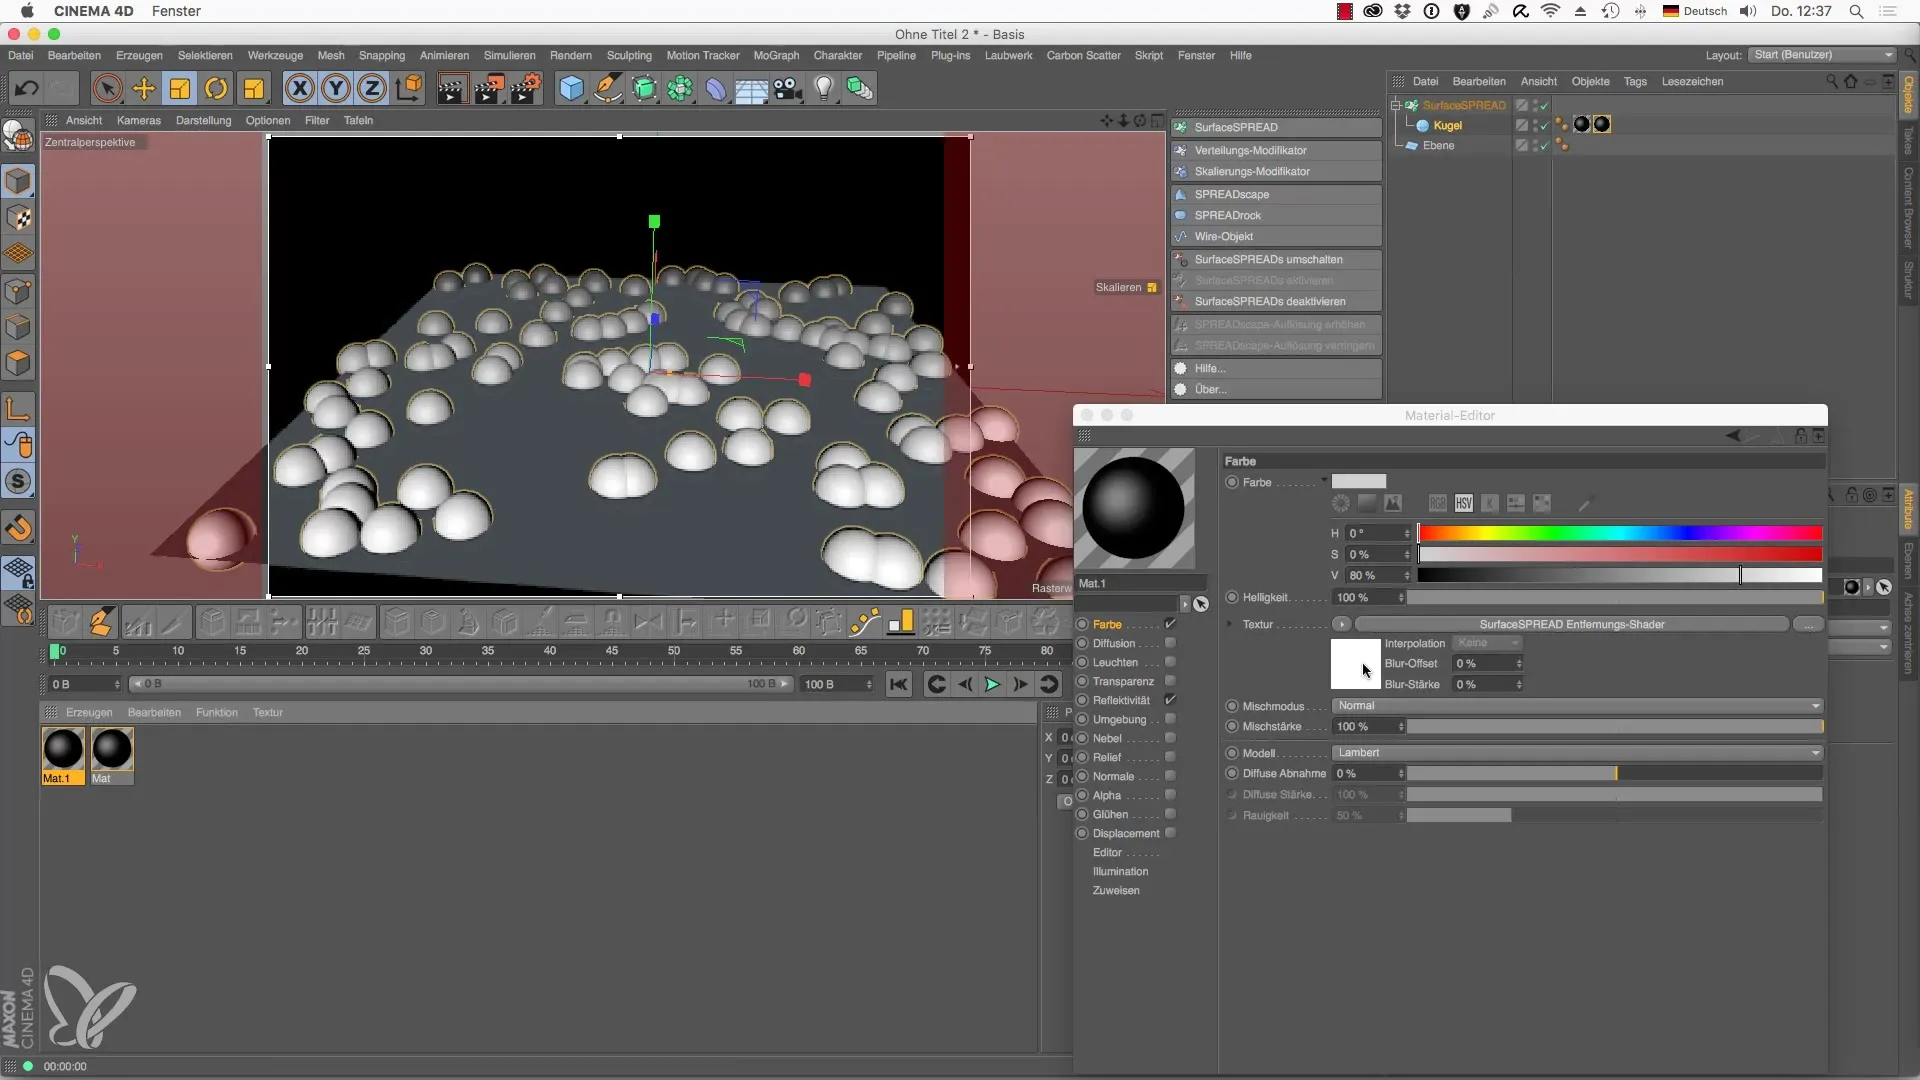Open the Objekte menu in object manager
Viewport: 1920px width, 1080px height.
click(1590, 81)
